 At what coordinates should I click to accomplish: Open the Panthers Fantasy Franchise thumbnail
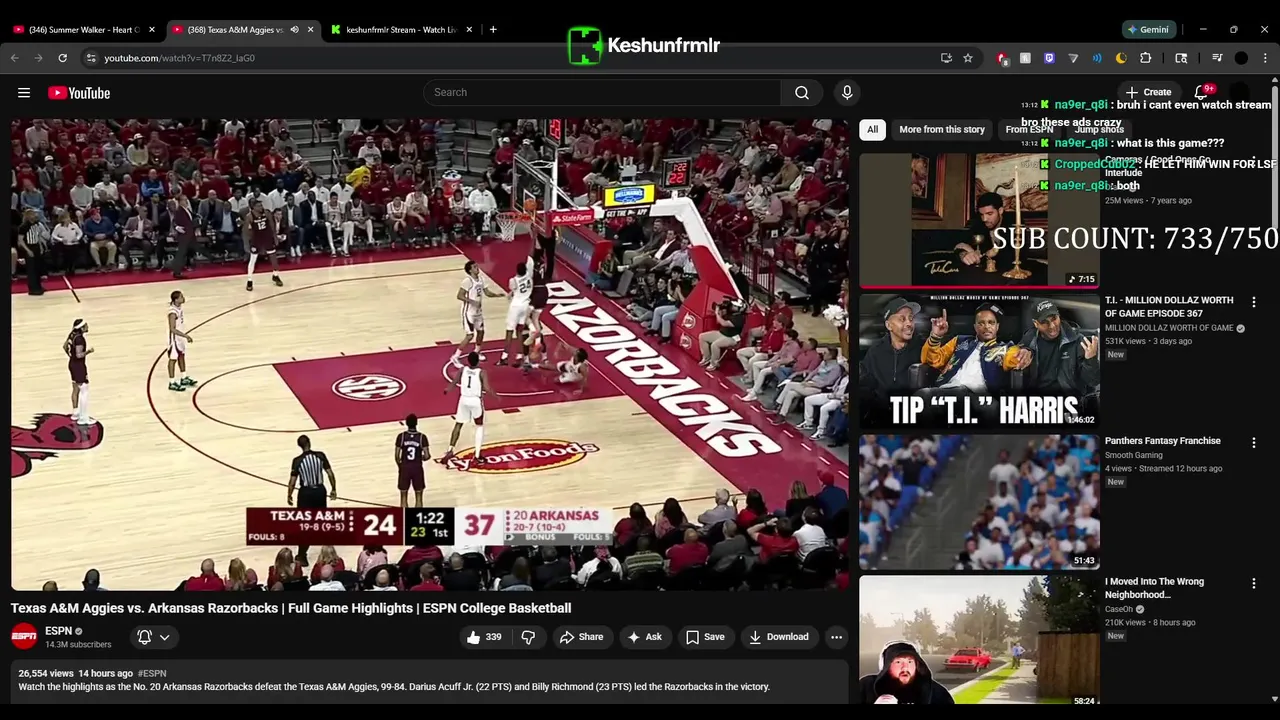point(979,502)
